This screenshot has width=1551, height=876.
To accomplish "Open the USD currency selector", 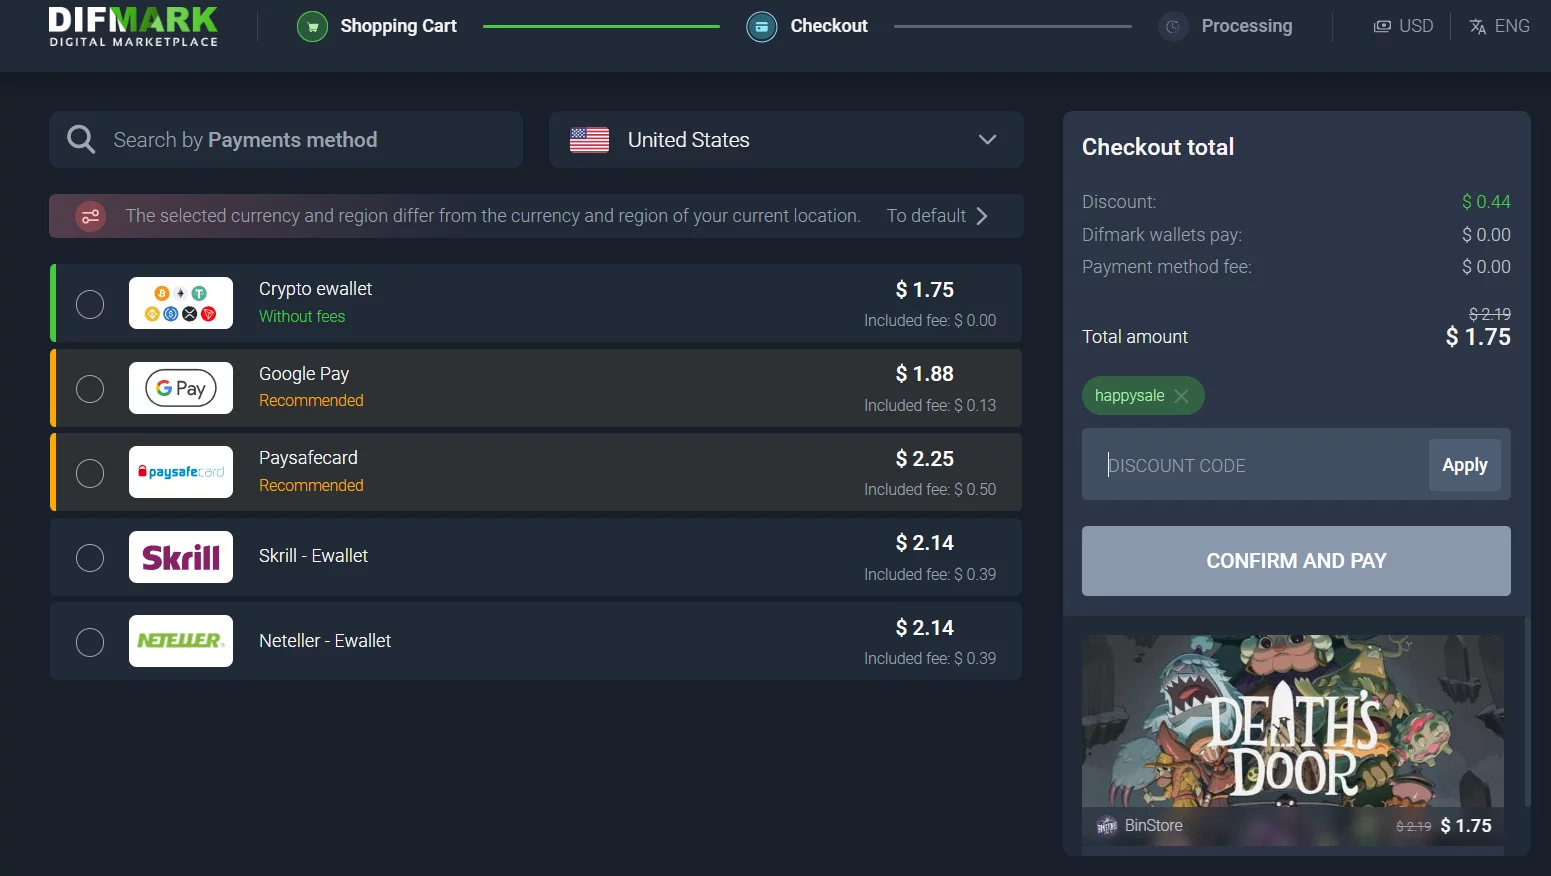I will 1403,26.
